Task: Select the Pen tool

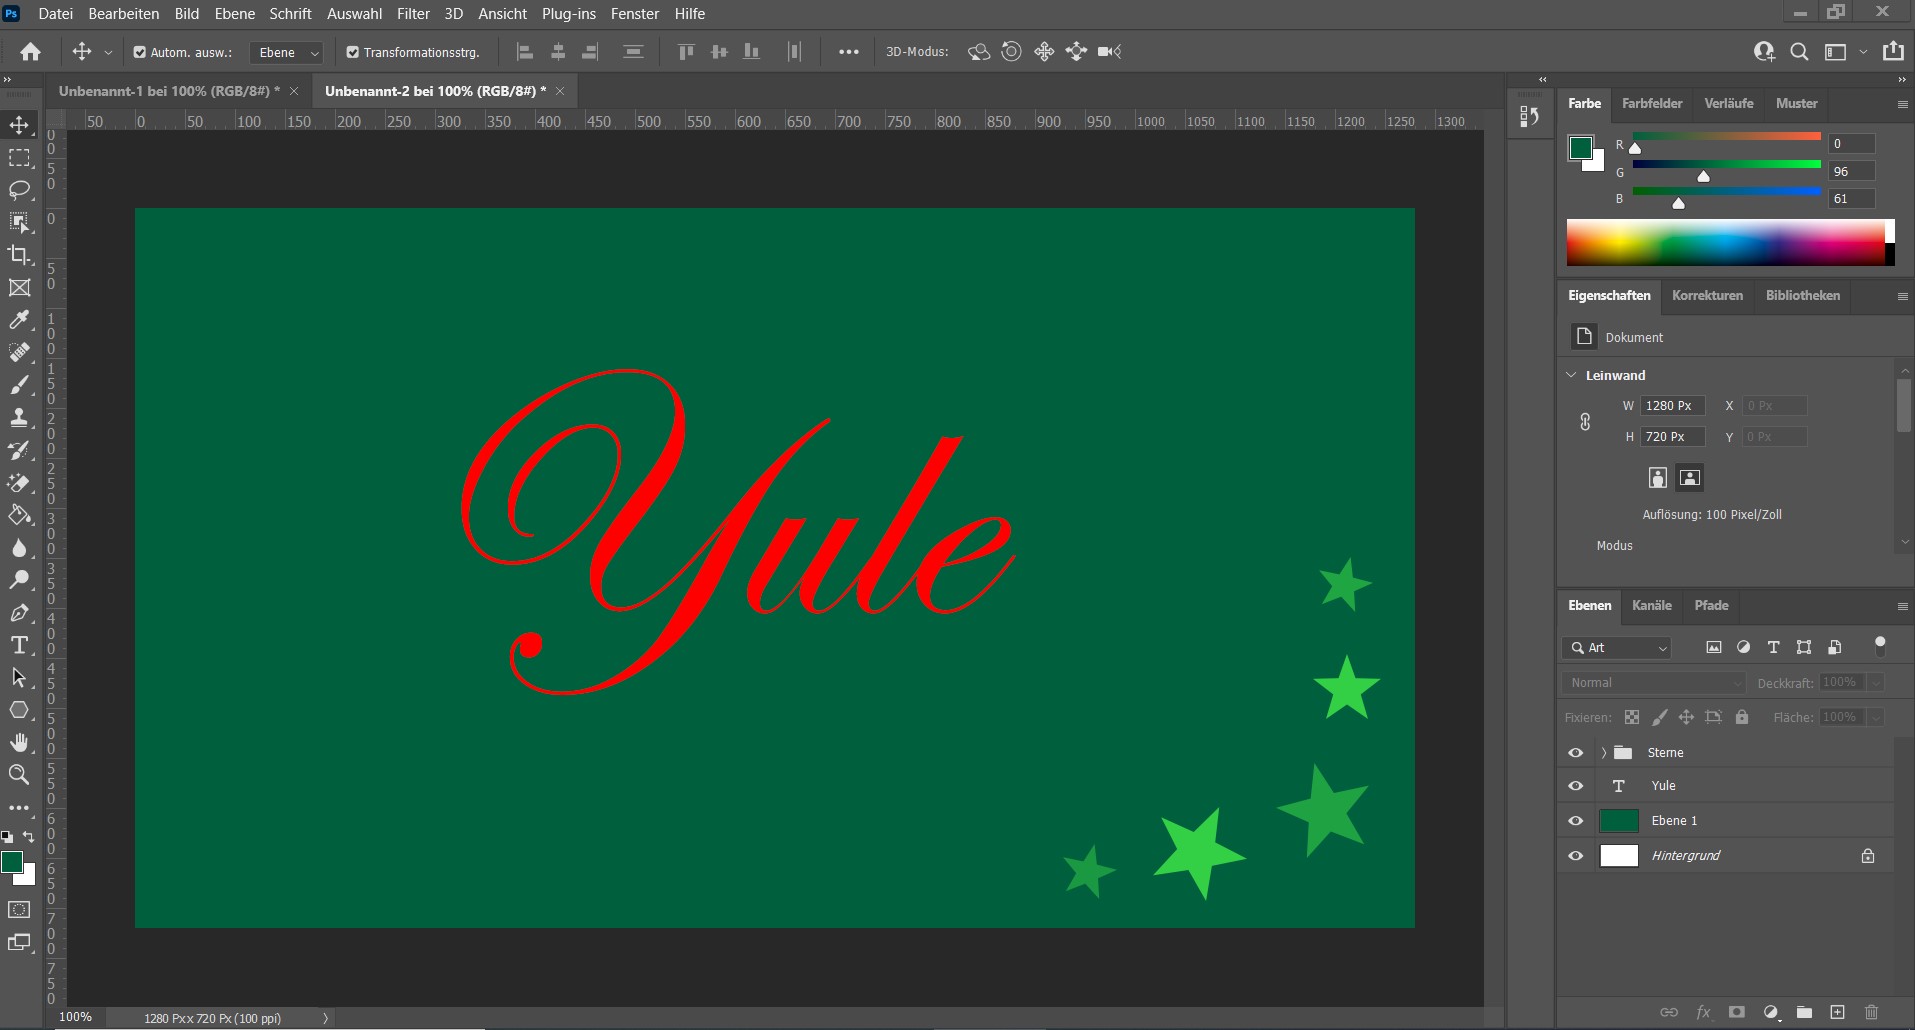Action: [19, 613]
